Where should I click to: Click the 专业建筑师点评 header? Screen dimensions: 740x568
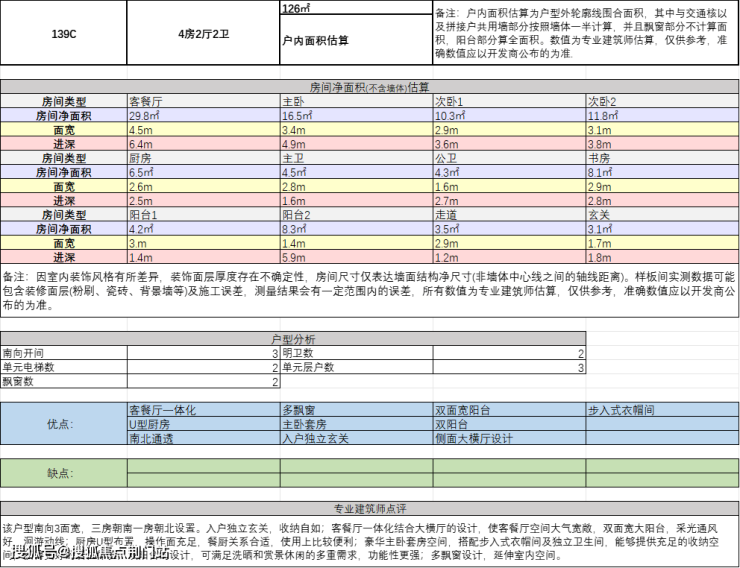(370, 509)
